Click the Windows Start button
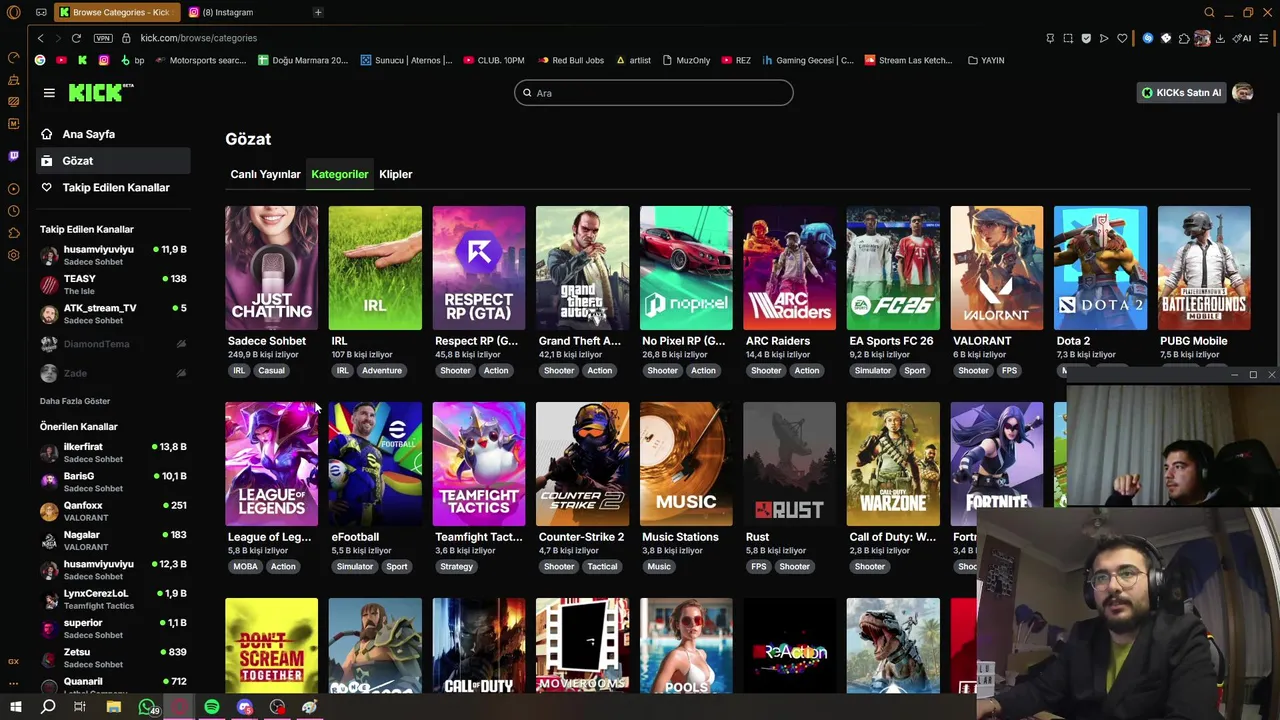This screenshot has height=720, width=1280. tap(15, 707)
